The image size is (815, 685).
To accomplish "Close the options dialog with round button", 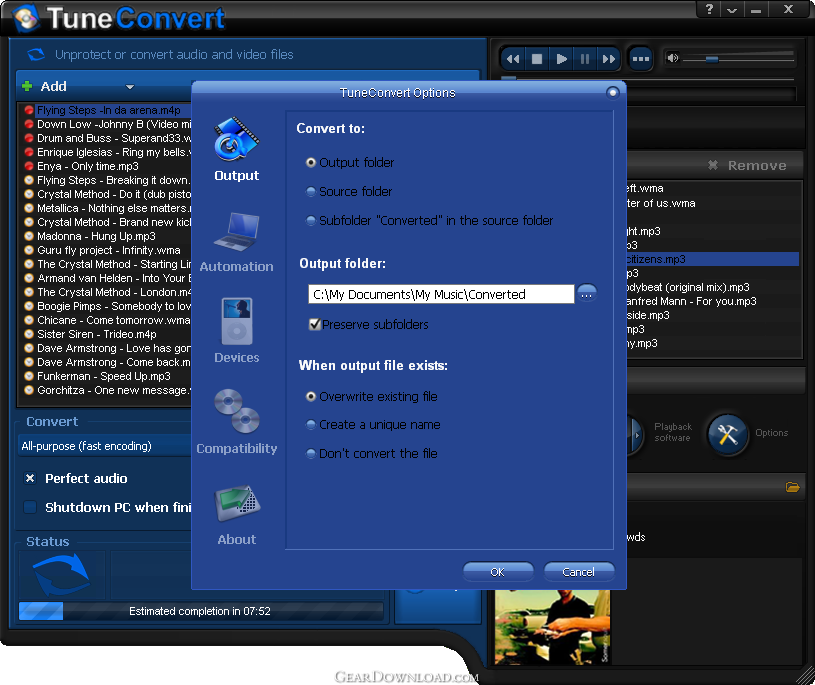I will point(613,93).
